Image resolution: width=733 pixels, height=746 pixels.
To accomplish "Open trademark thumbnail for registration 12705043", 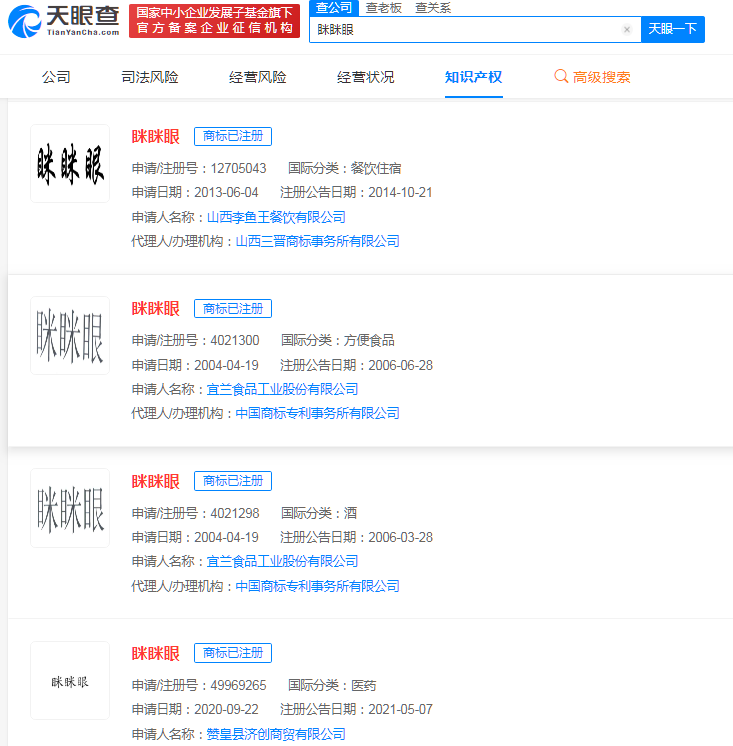I will pos(70,164).
